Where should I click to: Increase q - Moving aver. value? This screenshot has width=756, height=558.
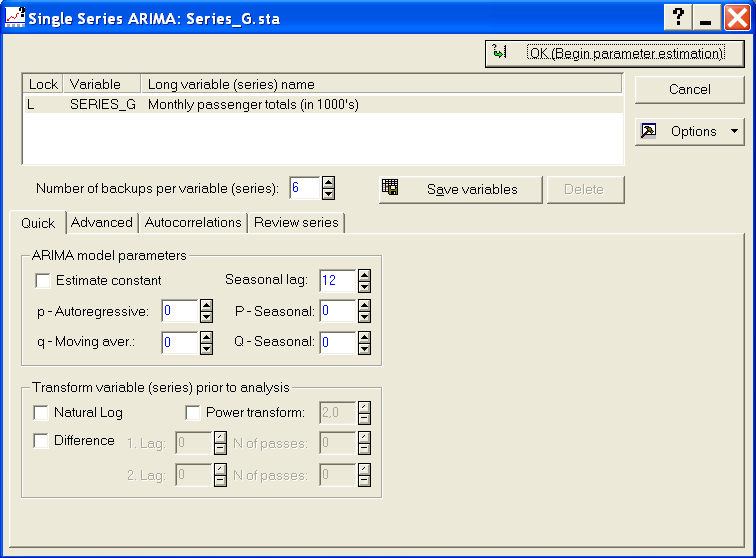pos(206,337)
